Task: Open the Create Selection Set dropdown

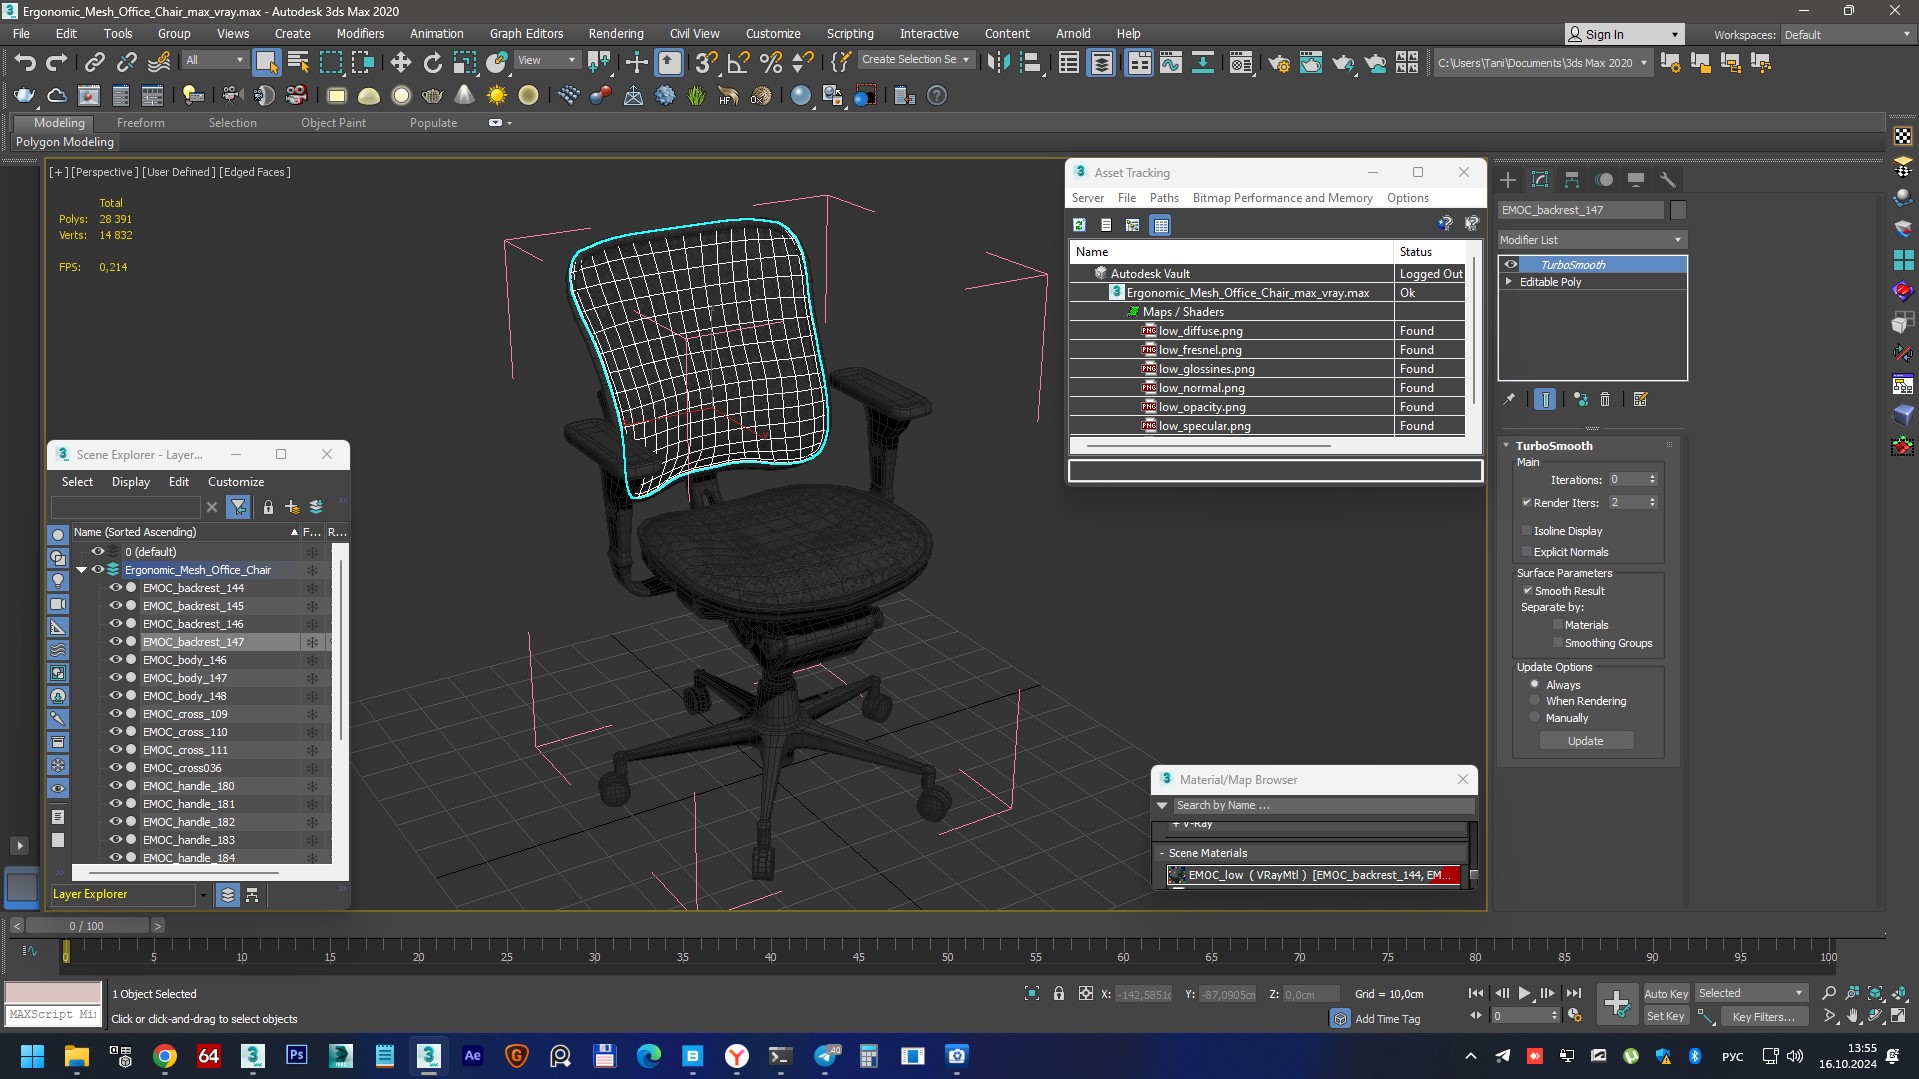Action: [915, 60]
